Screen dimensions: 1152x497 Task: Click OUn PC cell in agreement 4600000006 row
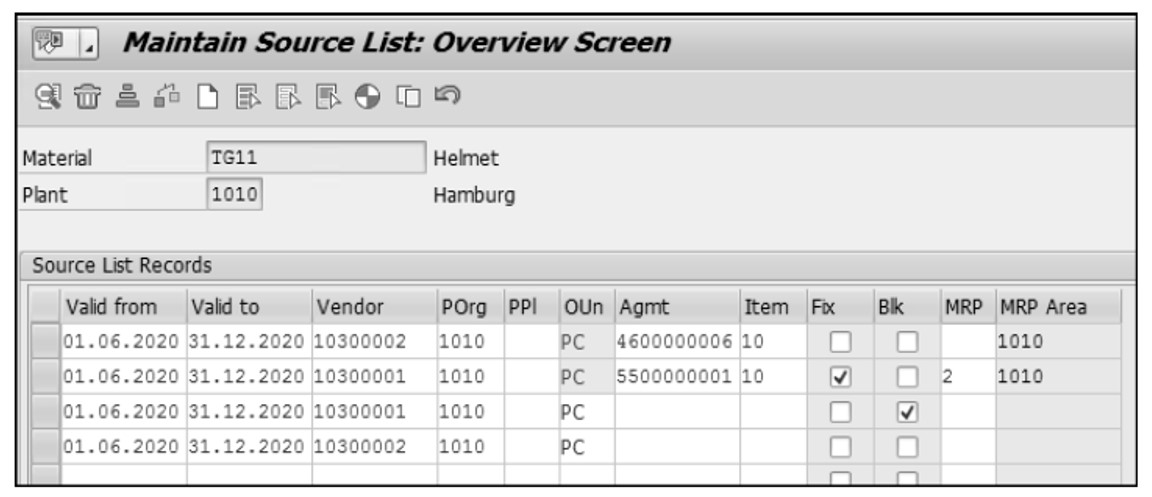[x=587, y=342]
